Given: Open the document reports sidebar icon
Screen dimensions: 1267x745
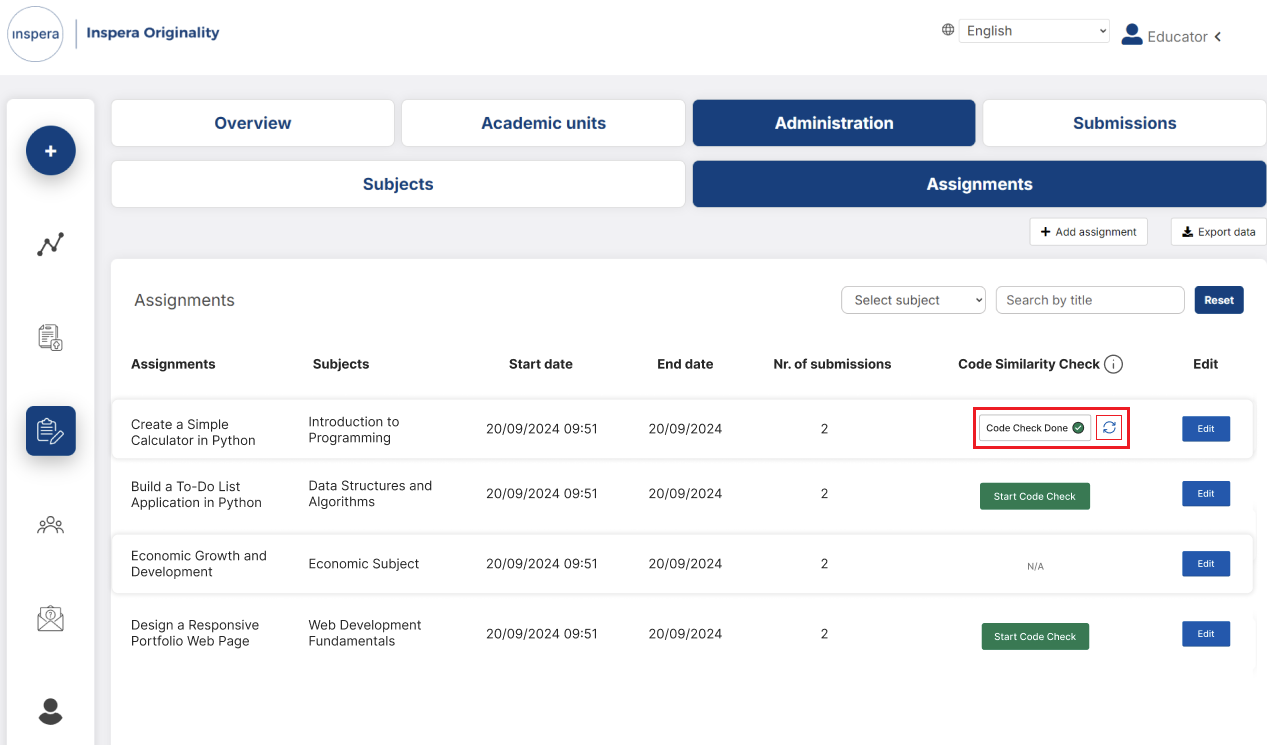Looking at the screenshot, I should tap(51, 338).
